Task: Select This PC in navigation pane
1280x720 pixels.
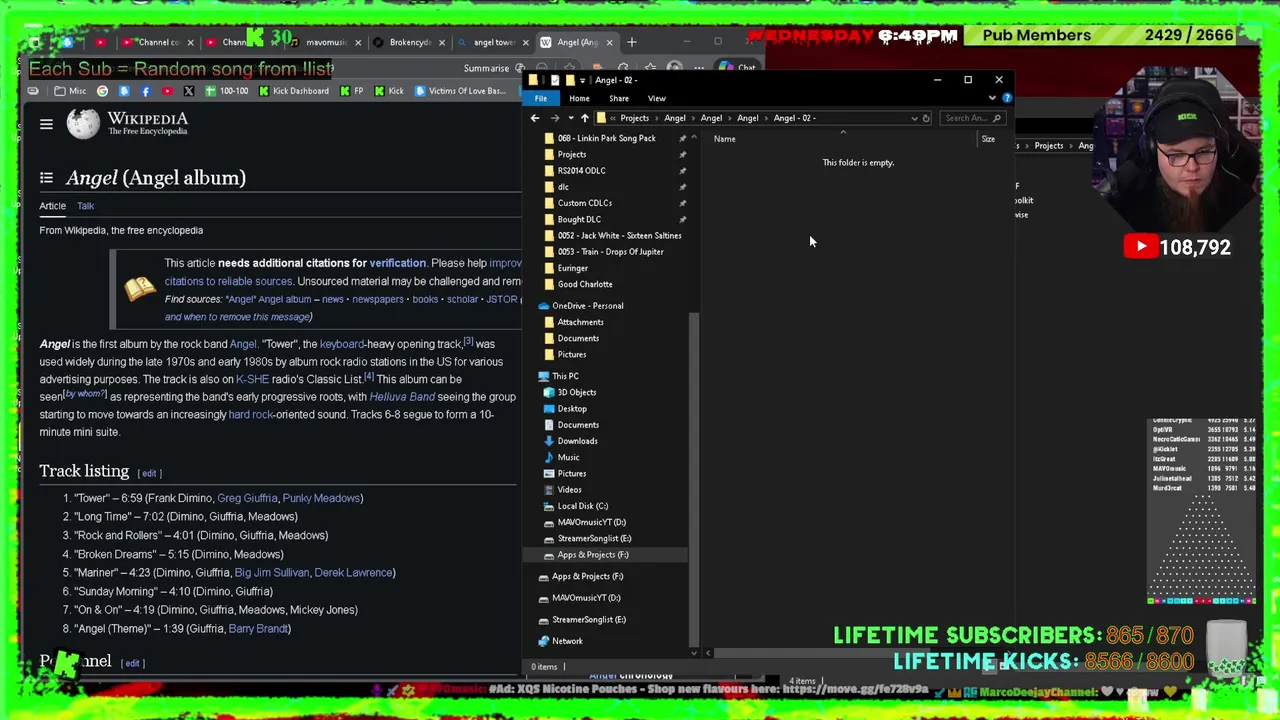Action: point(565,376)
